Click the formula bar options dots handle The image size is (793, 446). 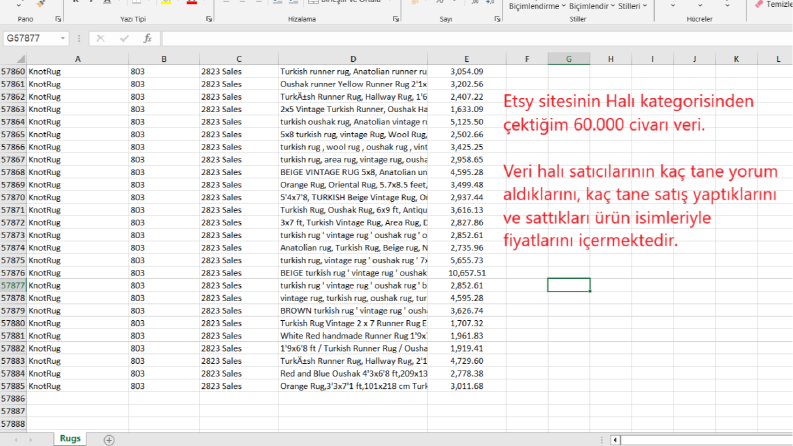point(79,38)
